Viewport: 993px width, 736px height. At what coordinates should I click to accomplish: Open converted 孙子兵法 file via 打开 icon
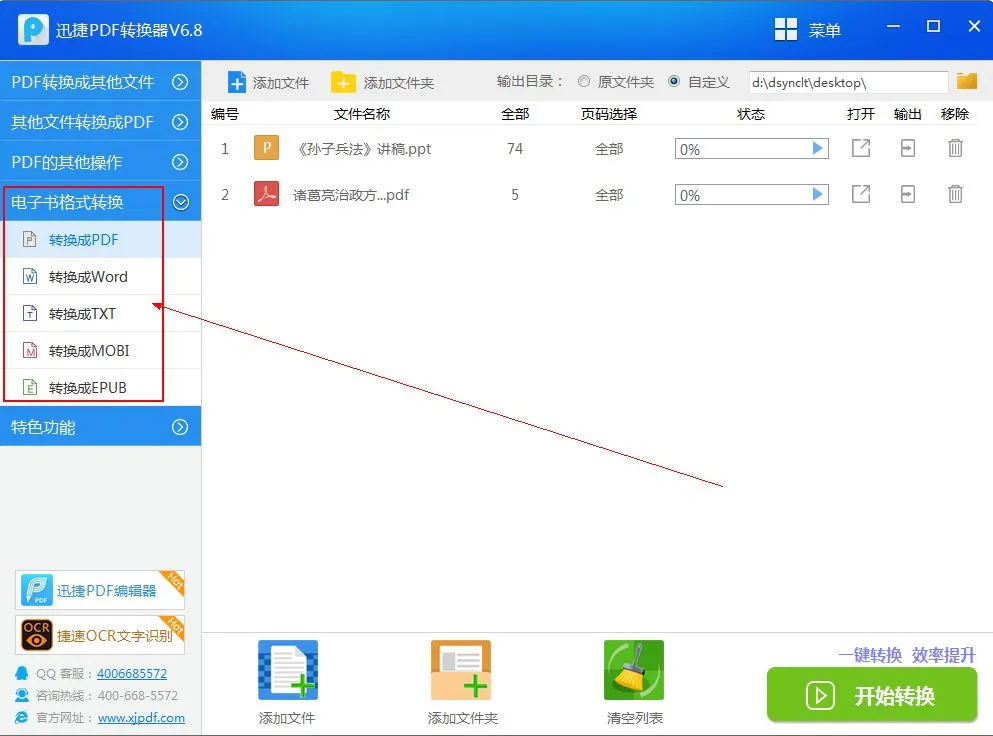tap(861, 148)
